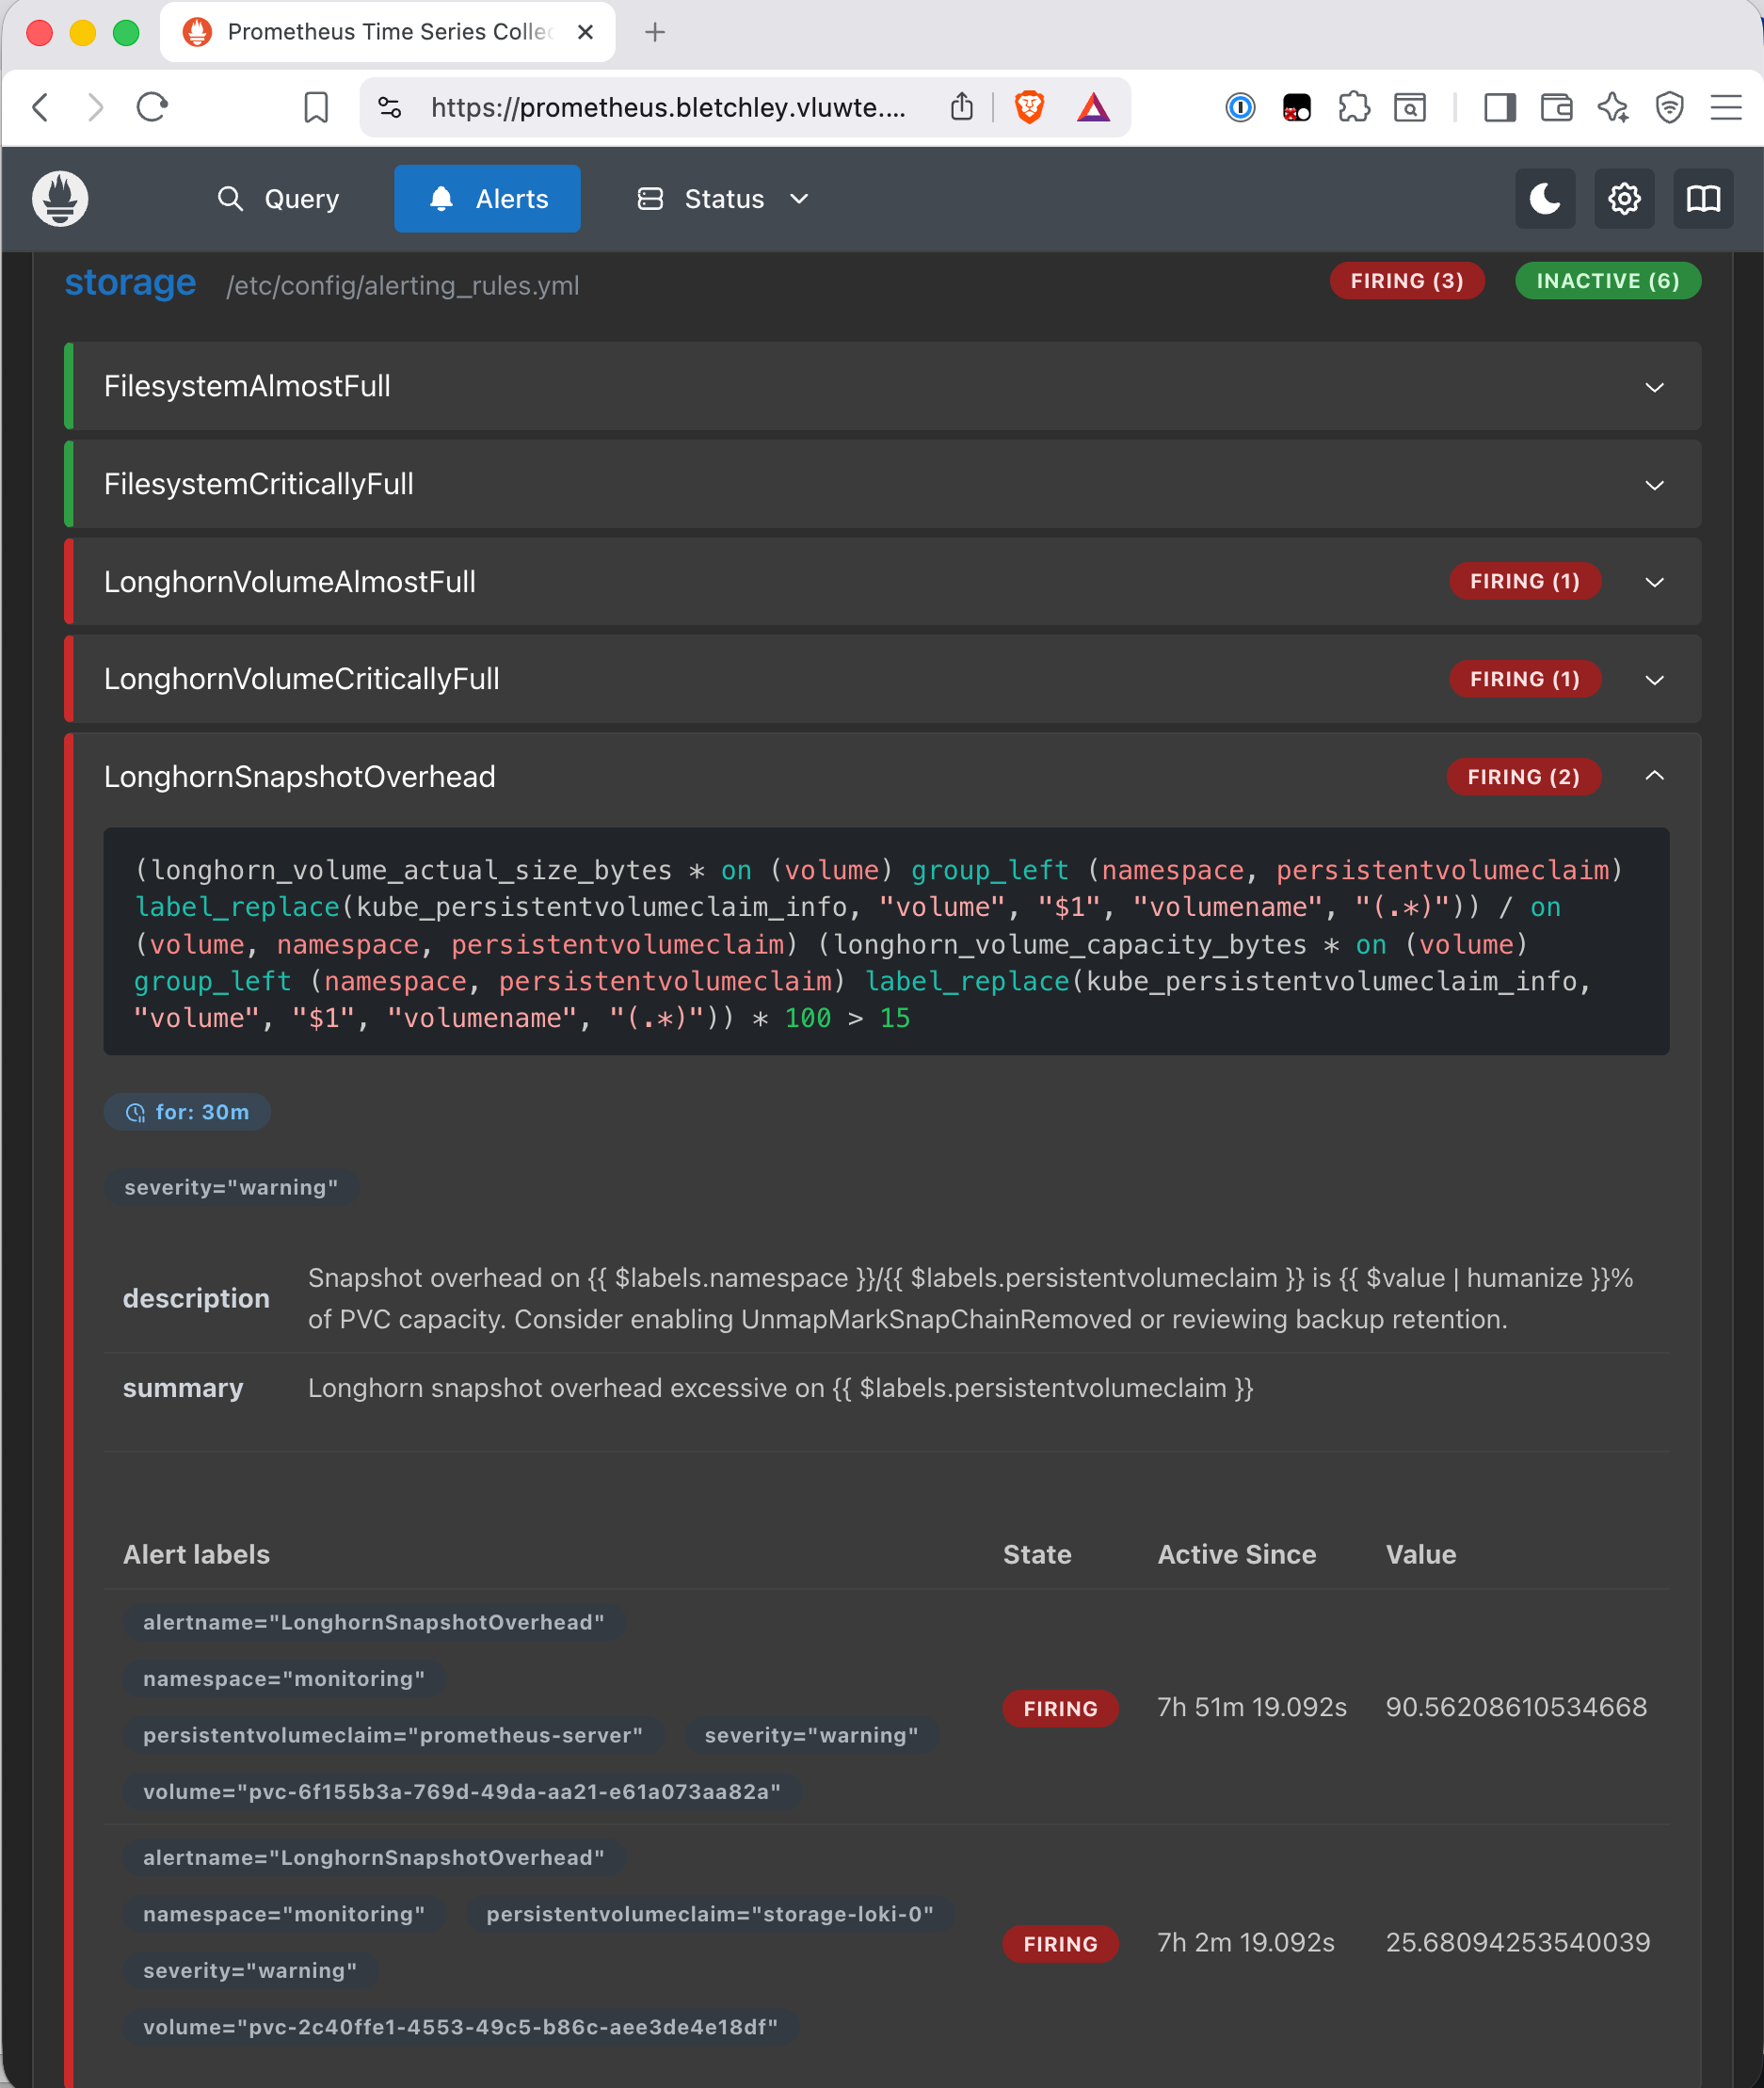Click the share icon in address bar

click(961, 107)
